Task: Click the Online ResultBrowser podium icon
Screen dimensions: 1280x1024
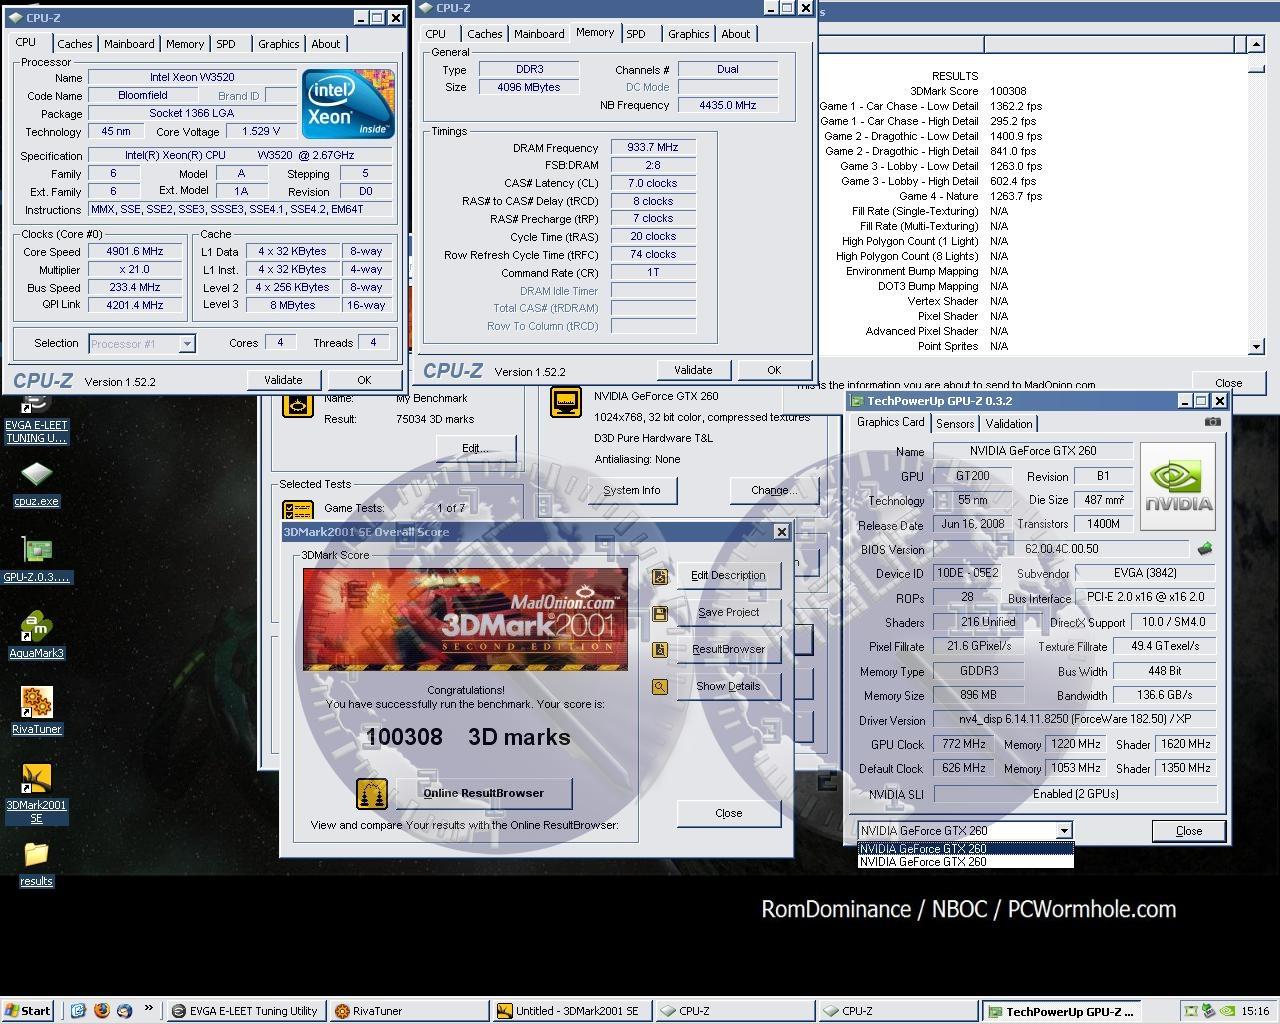Action: point(372,794)
